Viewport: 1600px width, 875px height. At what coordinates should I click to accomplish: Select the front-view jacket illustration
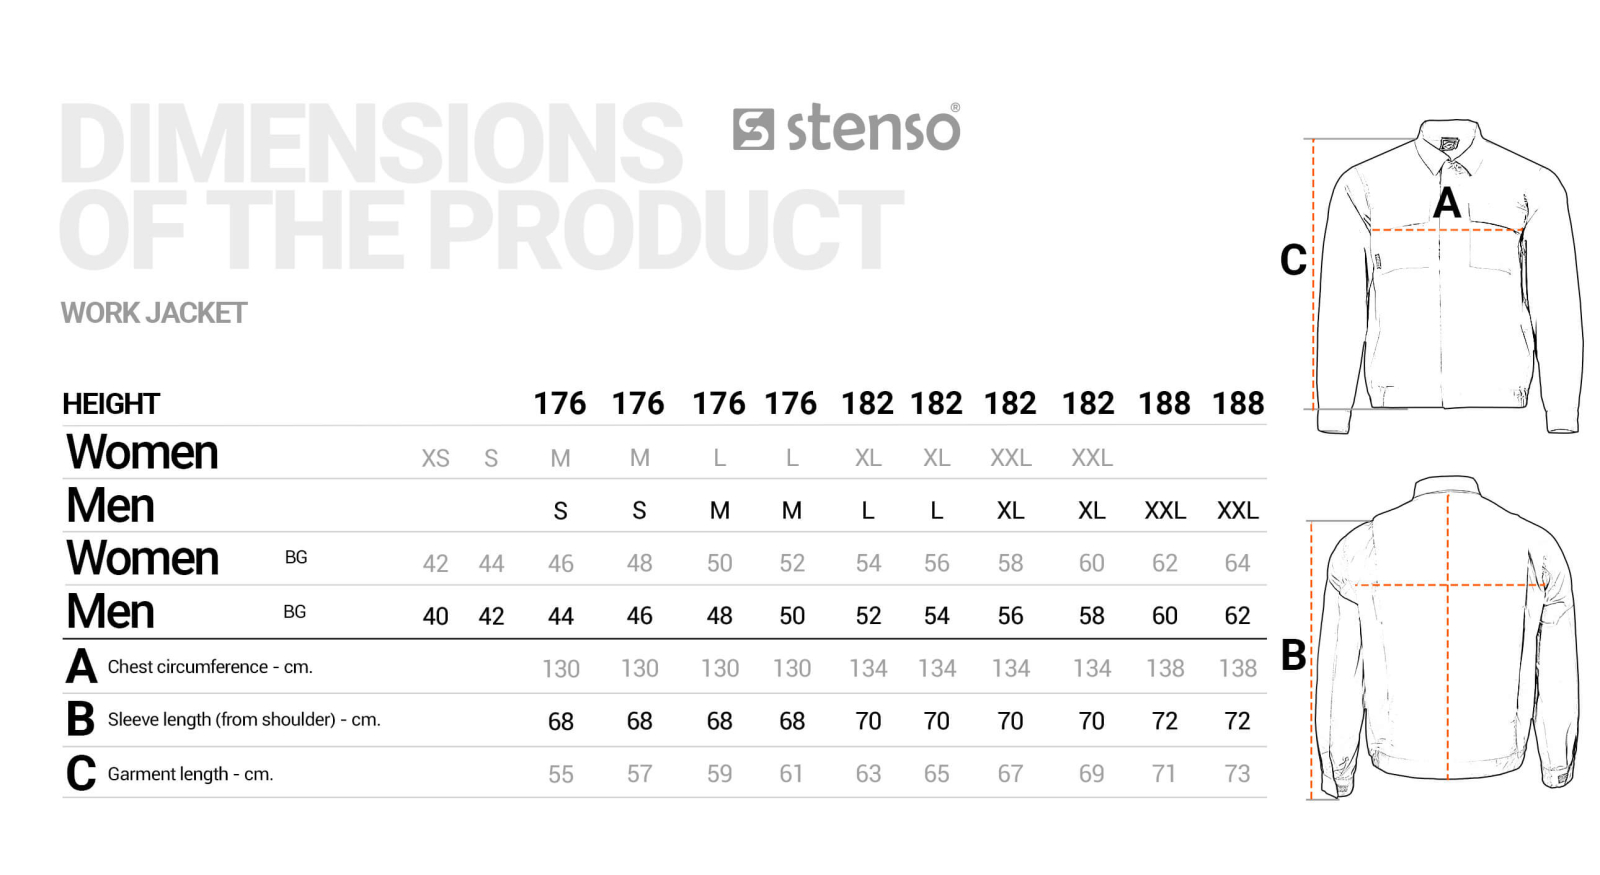1448,278
